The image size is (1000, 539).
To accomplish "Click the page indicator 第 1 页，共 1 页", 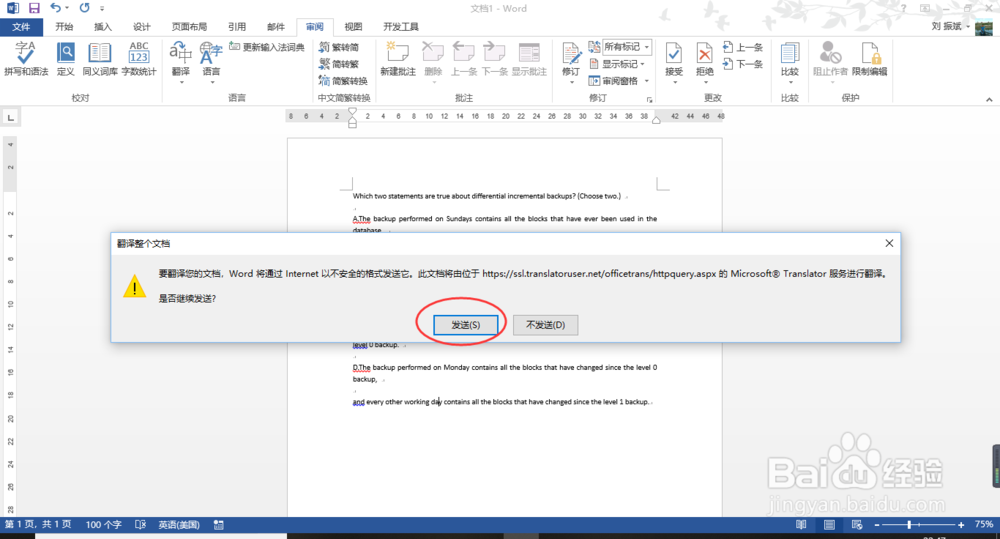I will [x=38, y=524].
